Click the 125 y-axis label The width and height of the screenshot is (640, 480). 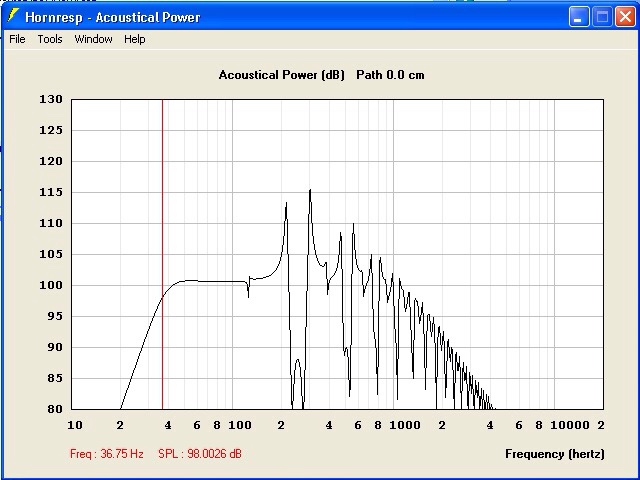[x=51, y=130]
